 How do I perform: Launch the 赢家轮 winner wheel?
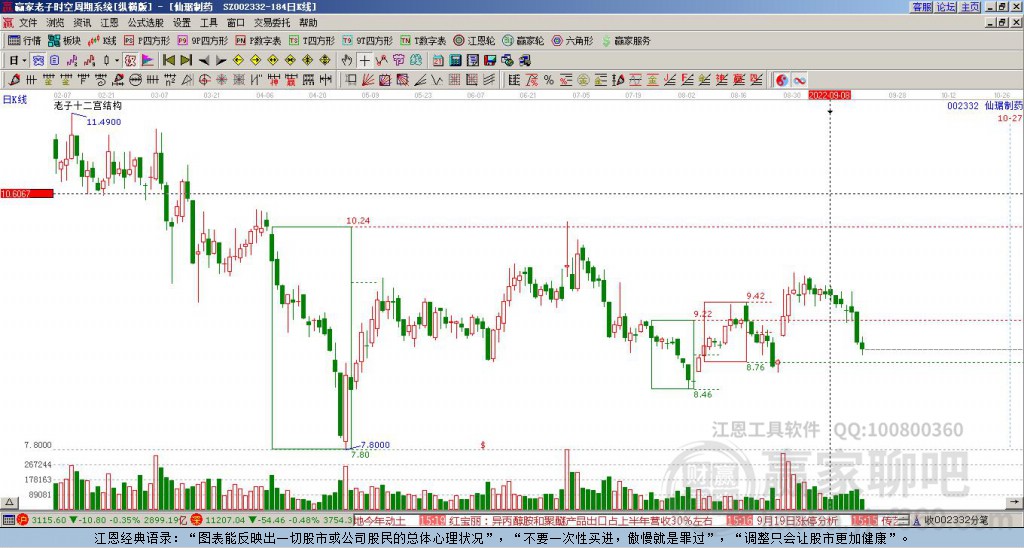(x=523, y=40)
